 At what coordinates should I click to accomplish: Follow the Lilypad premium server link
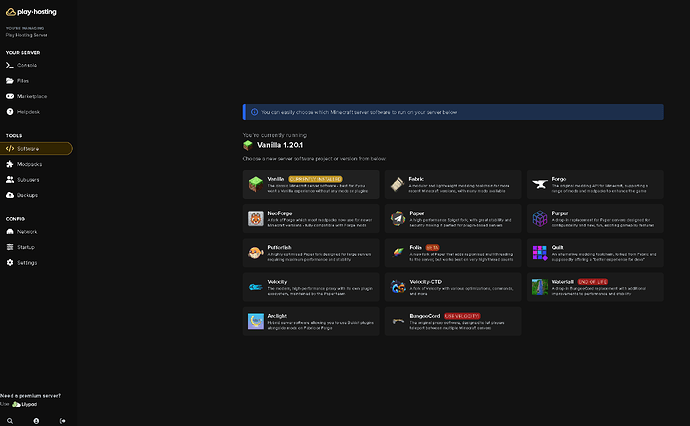[x=25, y=404]
